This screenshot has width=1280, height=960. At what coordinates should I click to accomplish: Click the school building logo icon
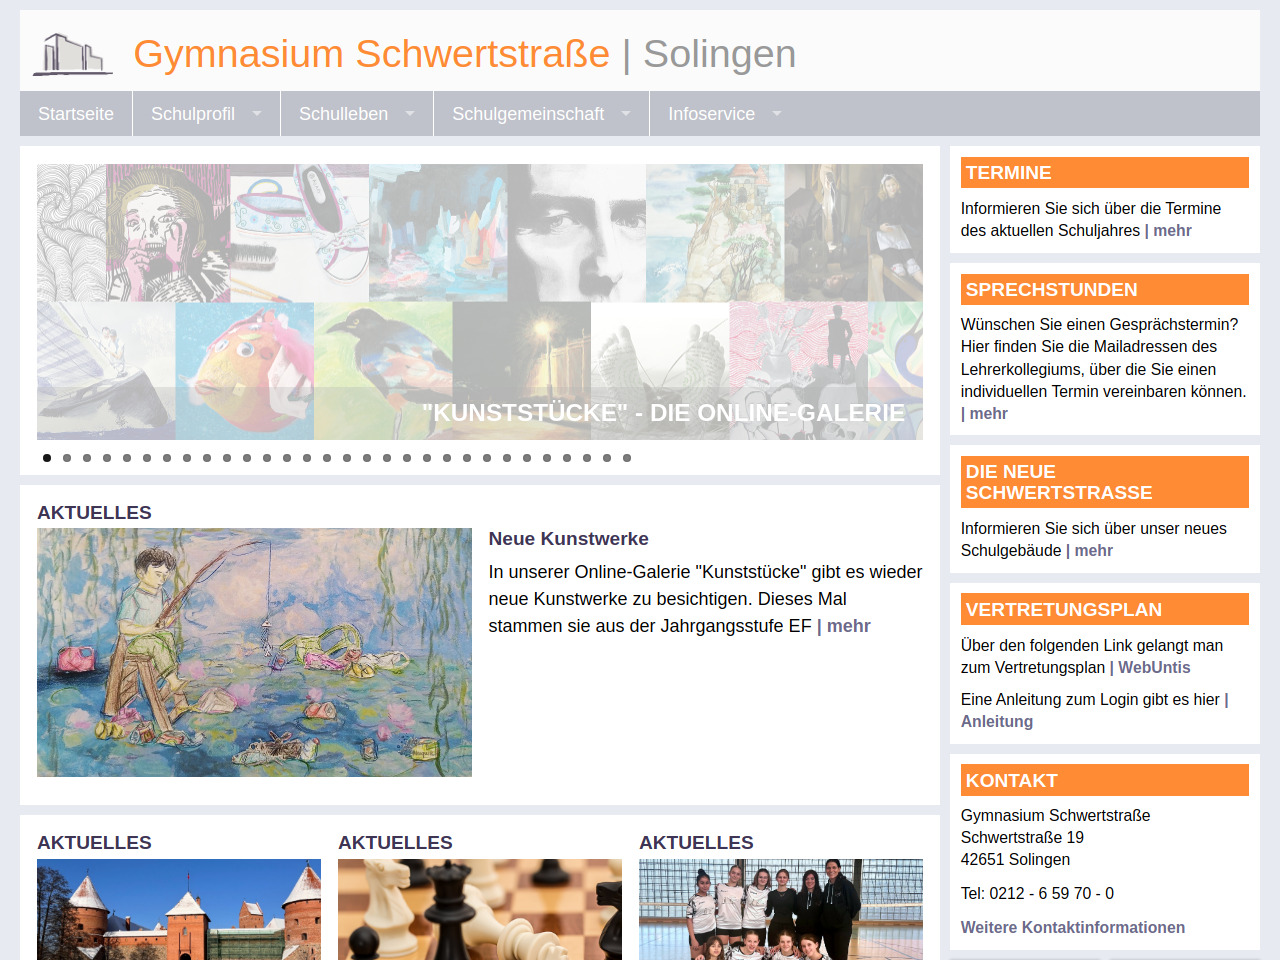(x=72, y=54)
